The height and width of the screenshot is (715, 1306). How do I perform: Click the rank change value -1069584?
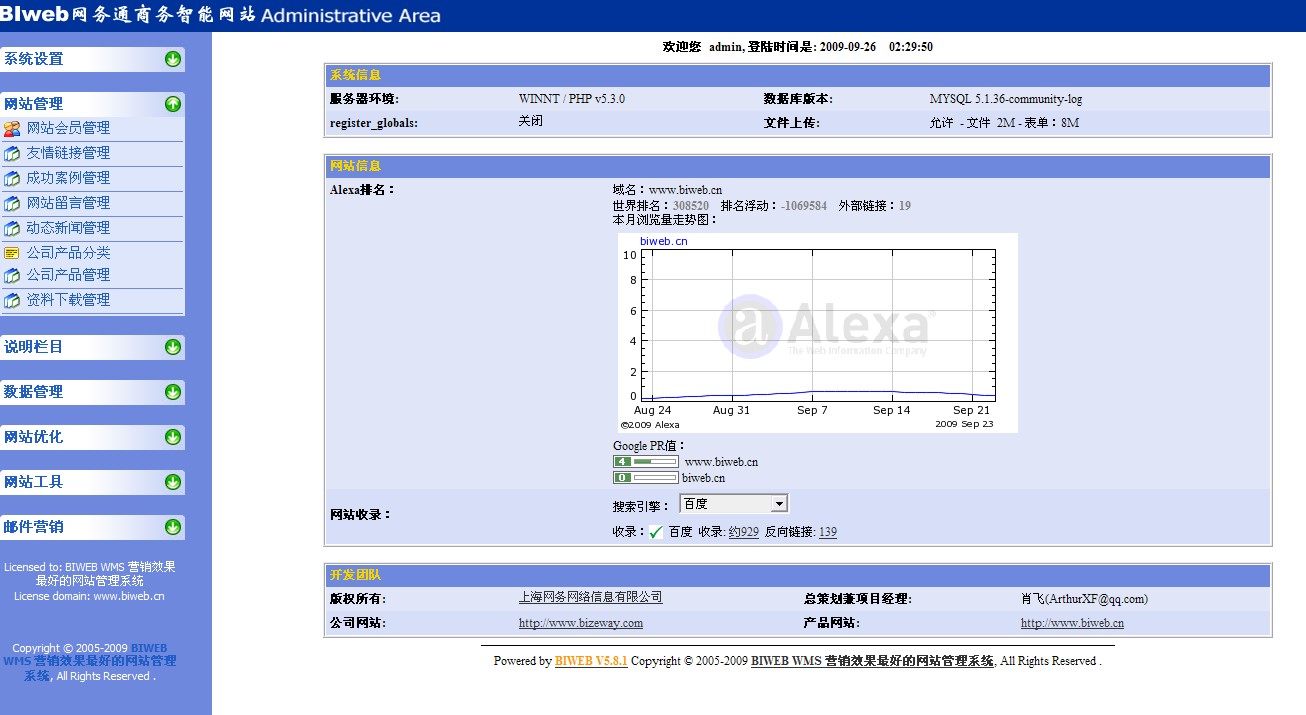[804, 206]
